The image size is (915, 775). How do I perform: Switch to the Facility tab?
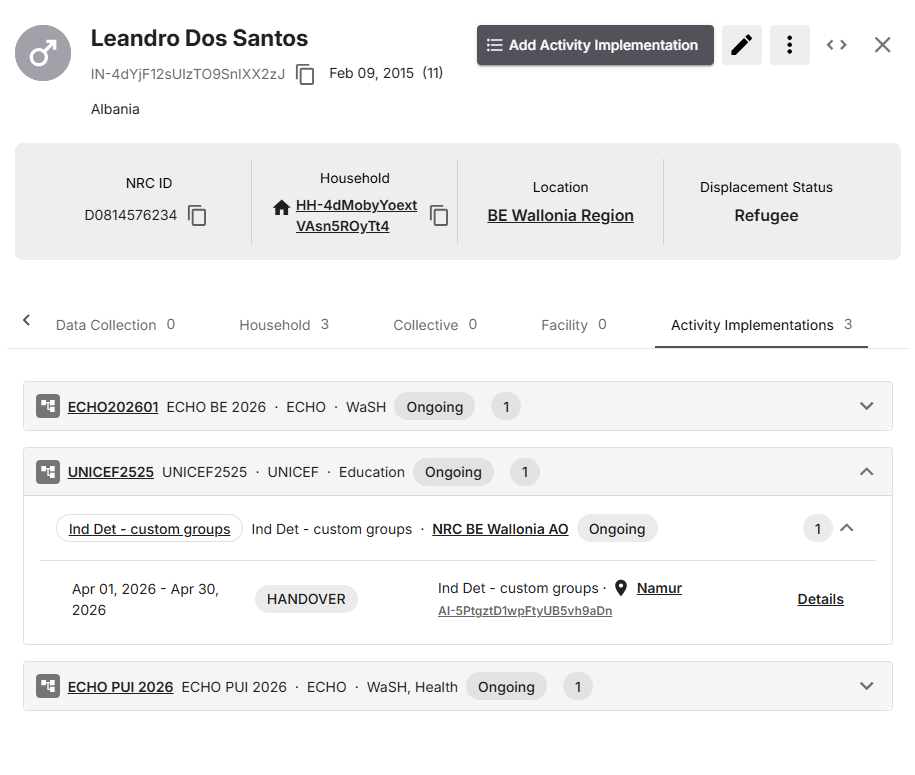[x=574, y=325]
